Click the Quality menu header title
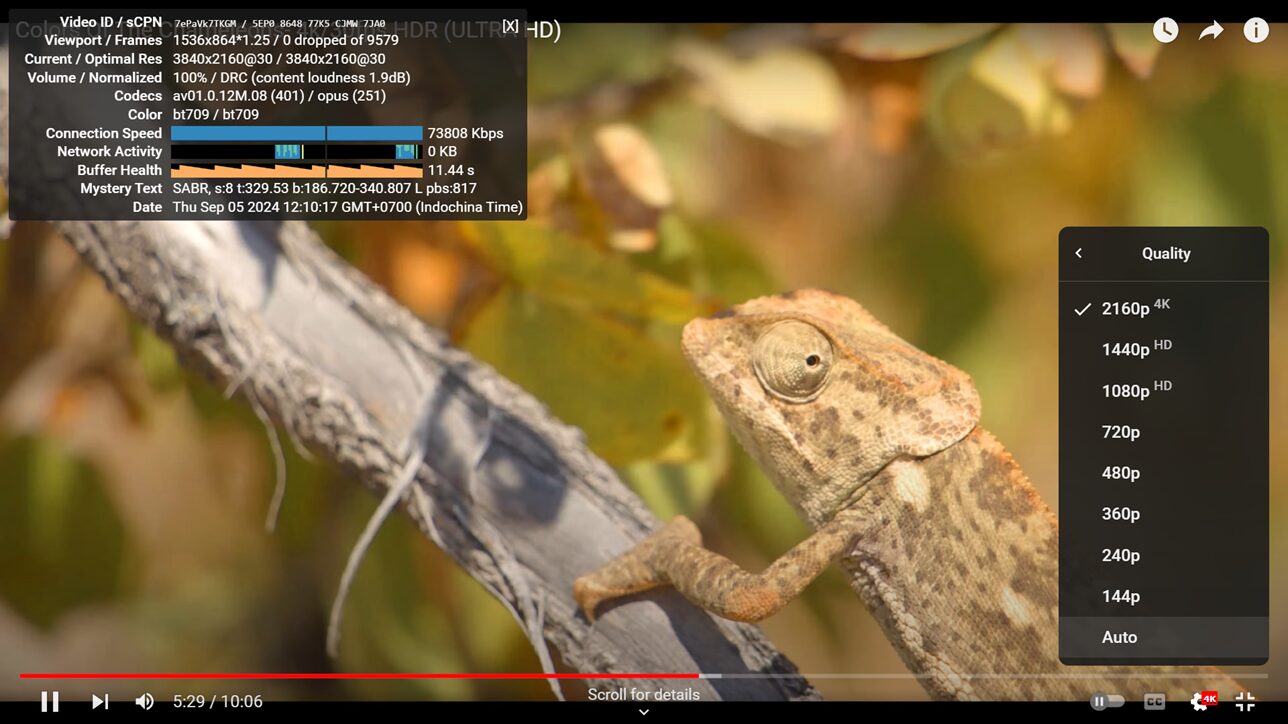The image size is (1288, 724). (1166, 253)
